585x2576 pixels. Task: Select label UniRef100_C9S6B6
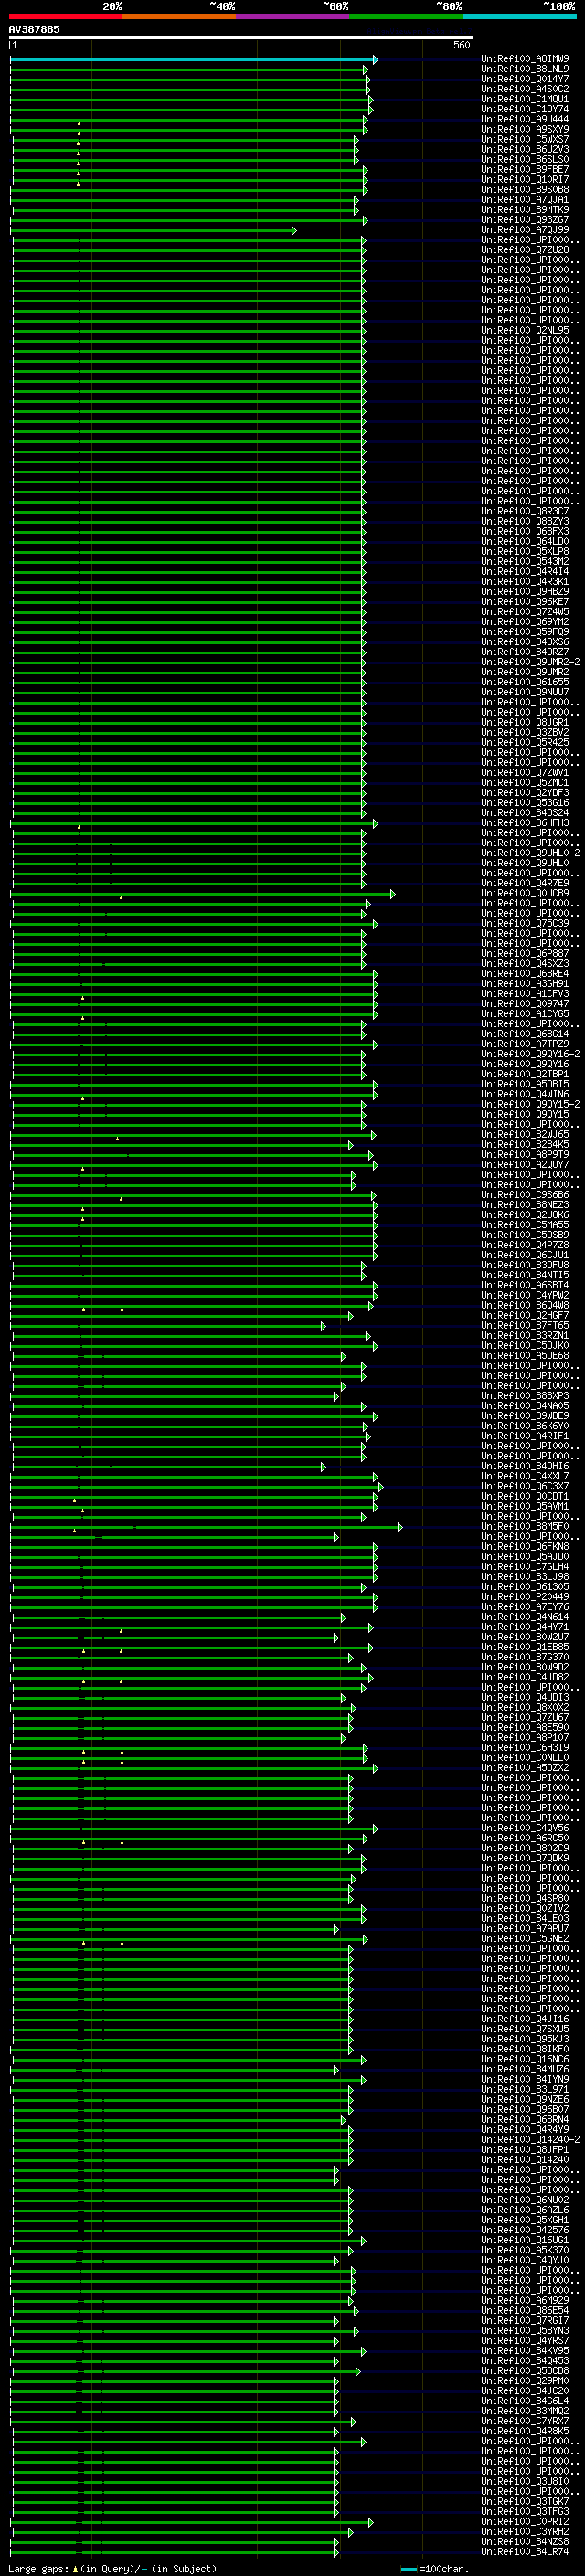(x=525, y=1195)
